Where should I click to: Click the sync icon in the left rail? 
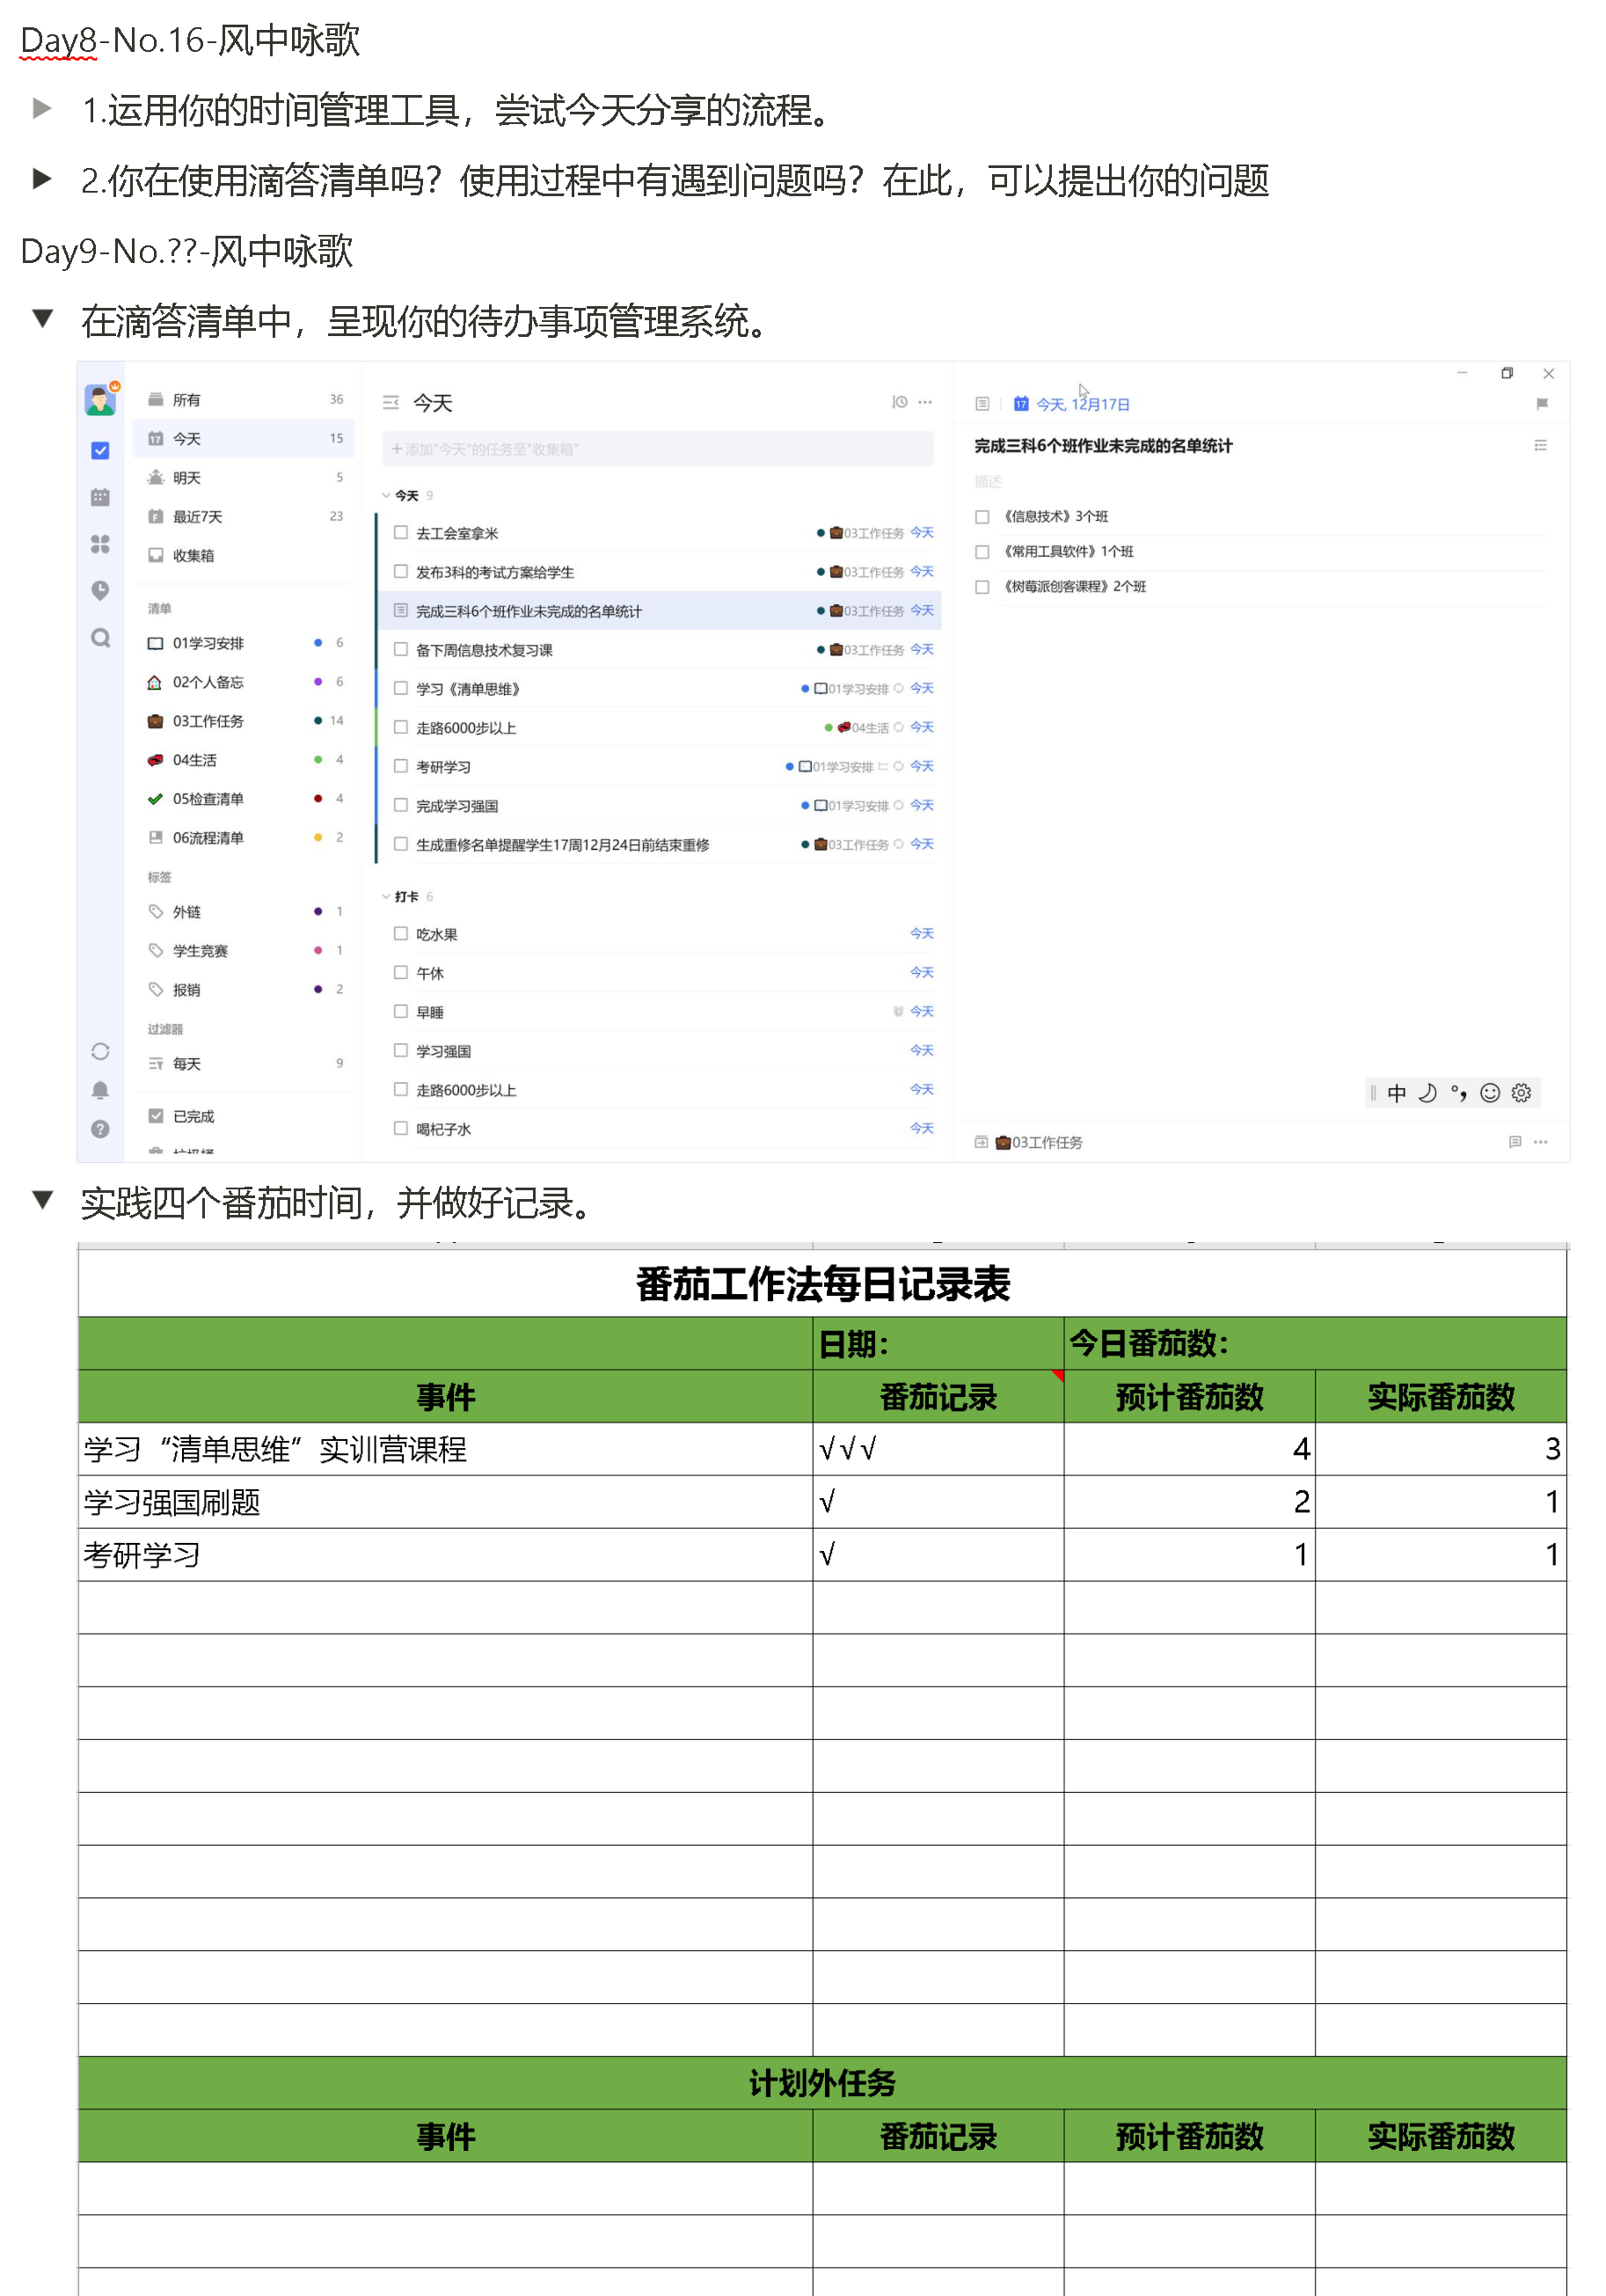tap(100, 1052)
